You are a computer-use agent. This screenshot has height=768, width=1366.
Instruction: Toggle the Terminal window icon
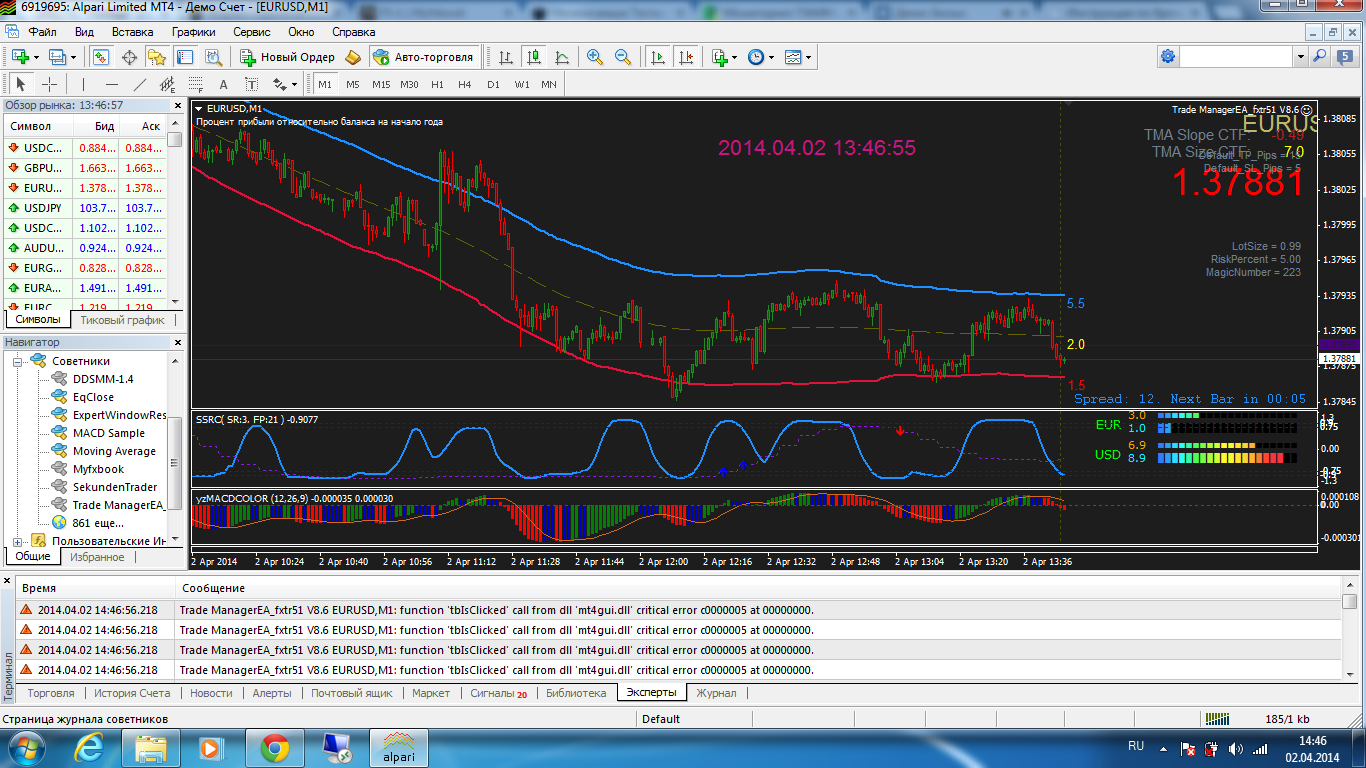185,57
